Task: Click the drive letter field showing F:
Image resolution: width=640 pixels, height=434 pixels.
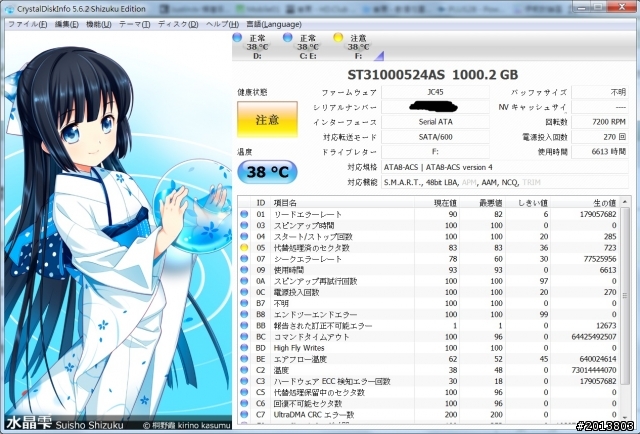Action: point(436,152)
